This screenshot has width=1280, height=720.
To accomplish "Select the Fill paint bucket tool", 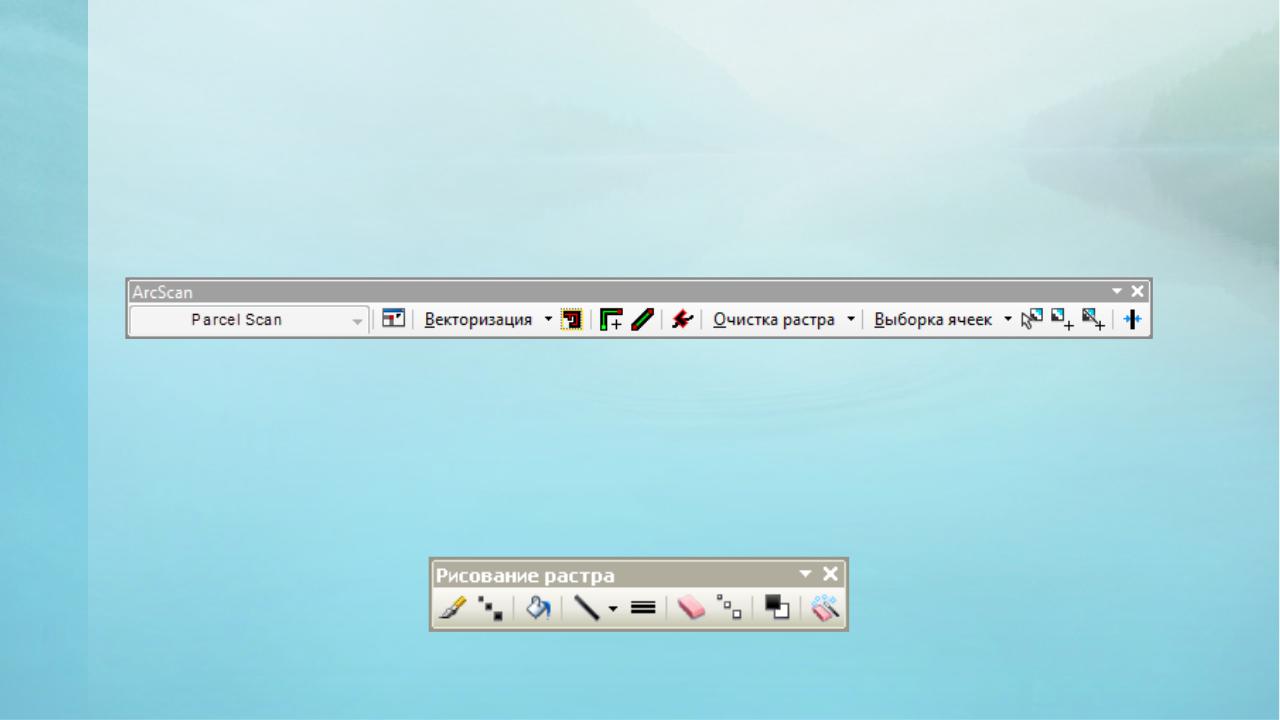I will click(x=538, y=607).
